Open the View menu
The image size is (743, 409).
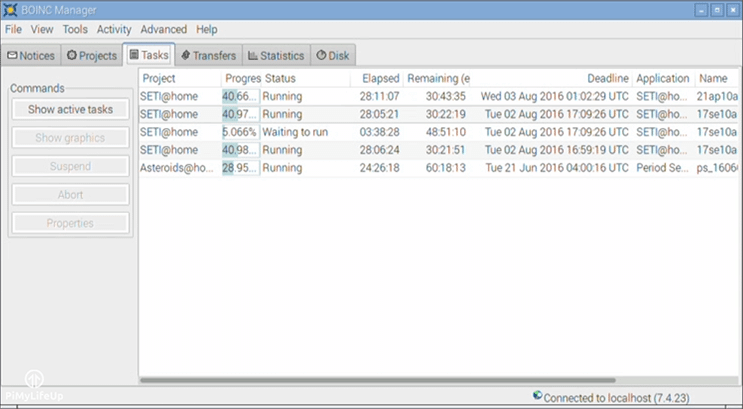pos(42,29)
